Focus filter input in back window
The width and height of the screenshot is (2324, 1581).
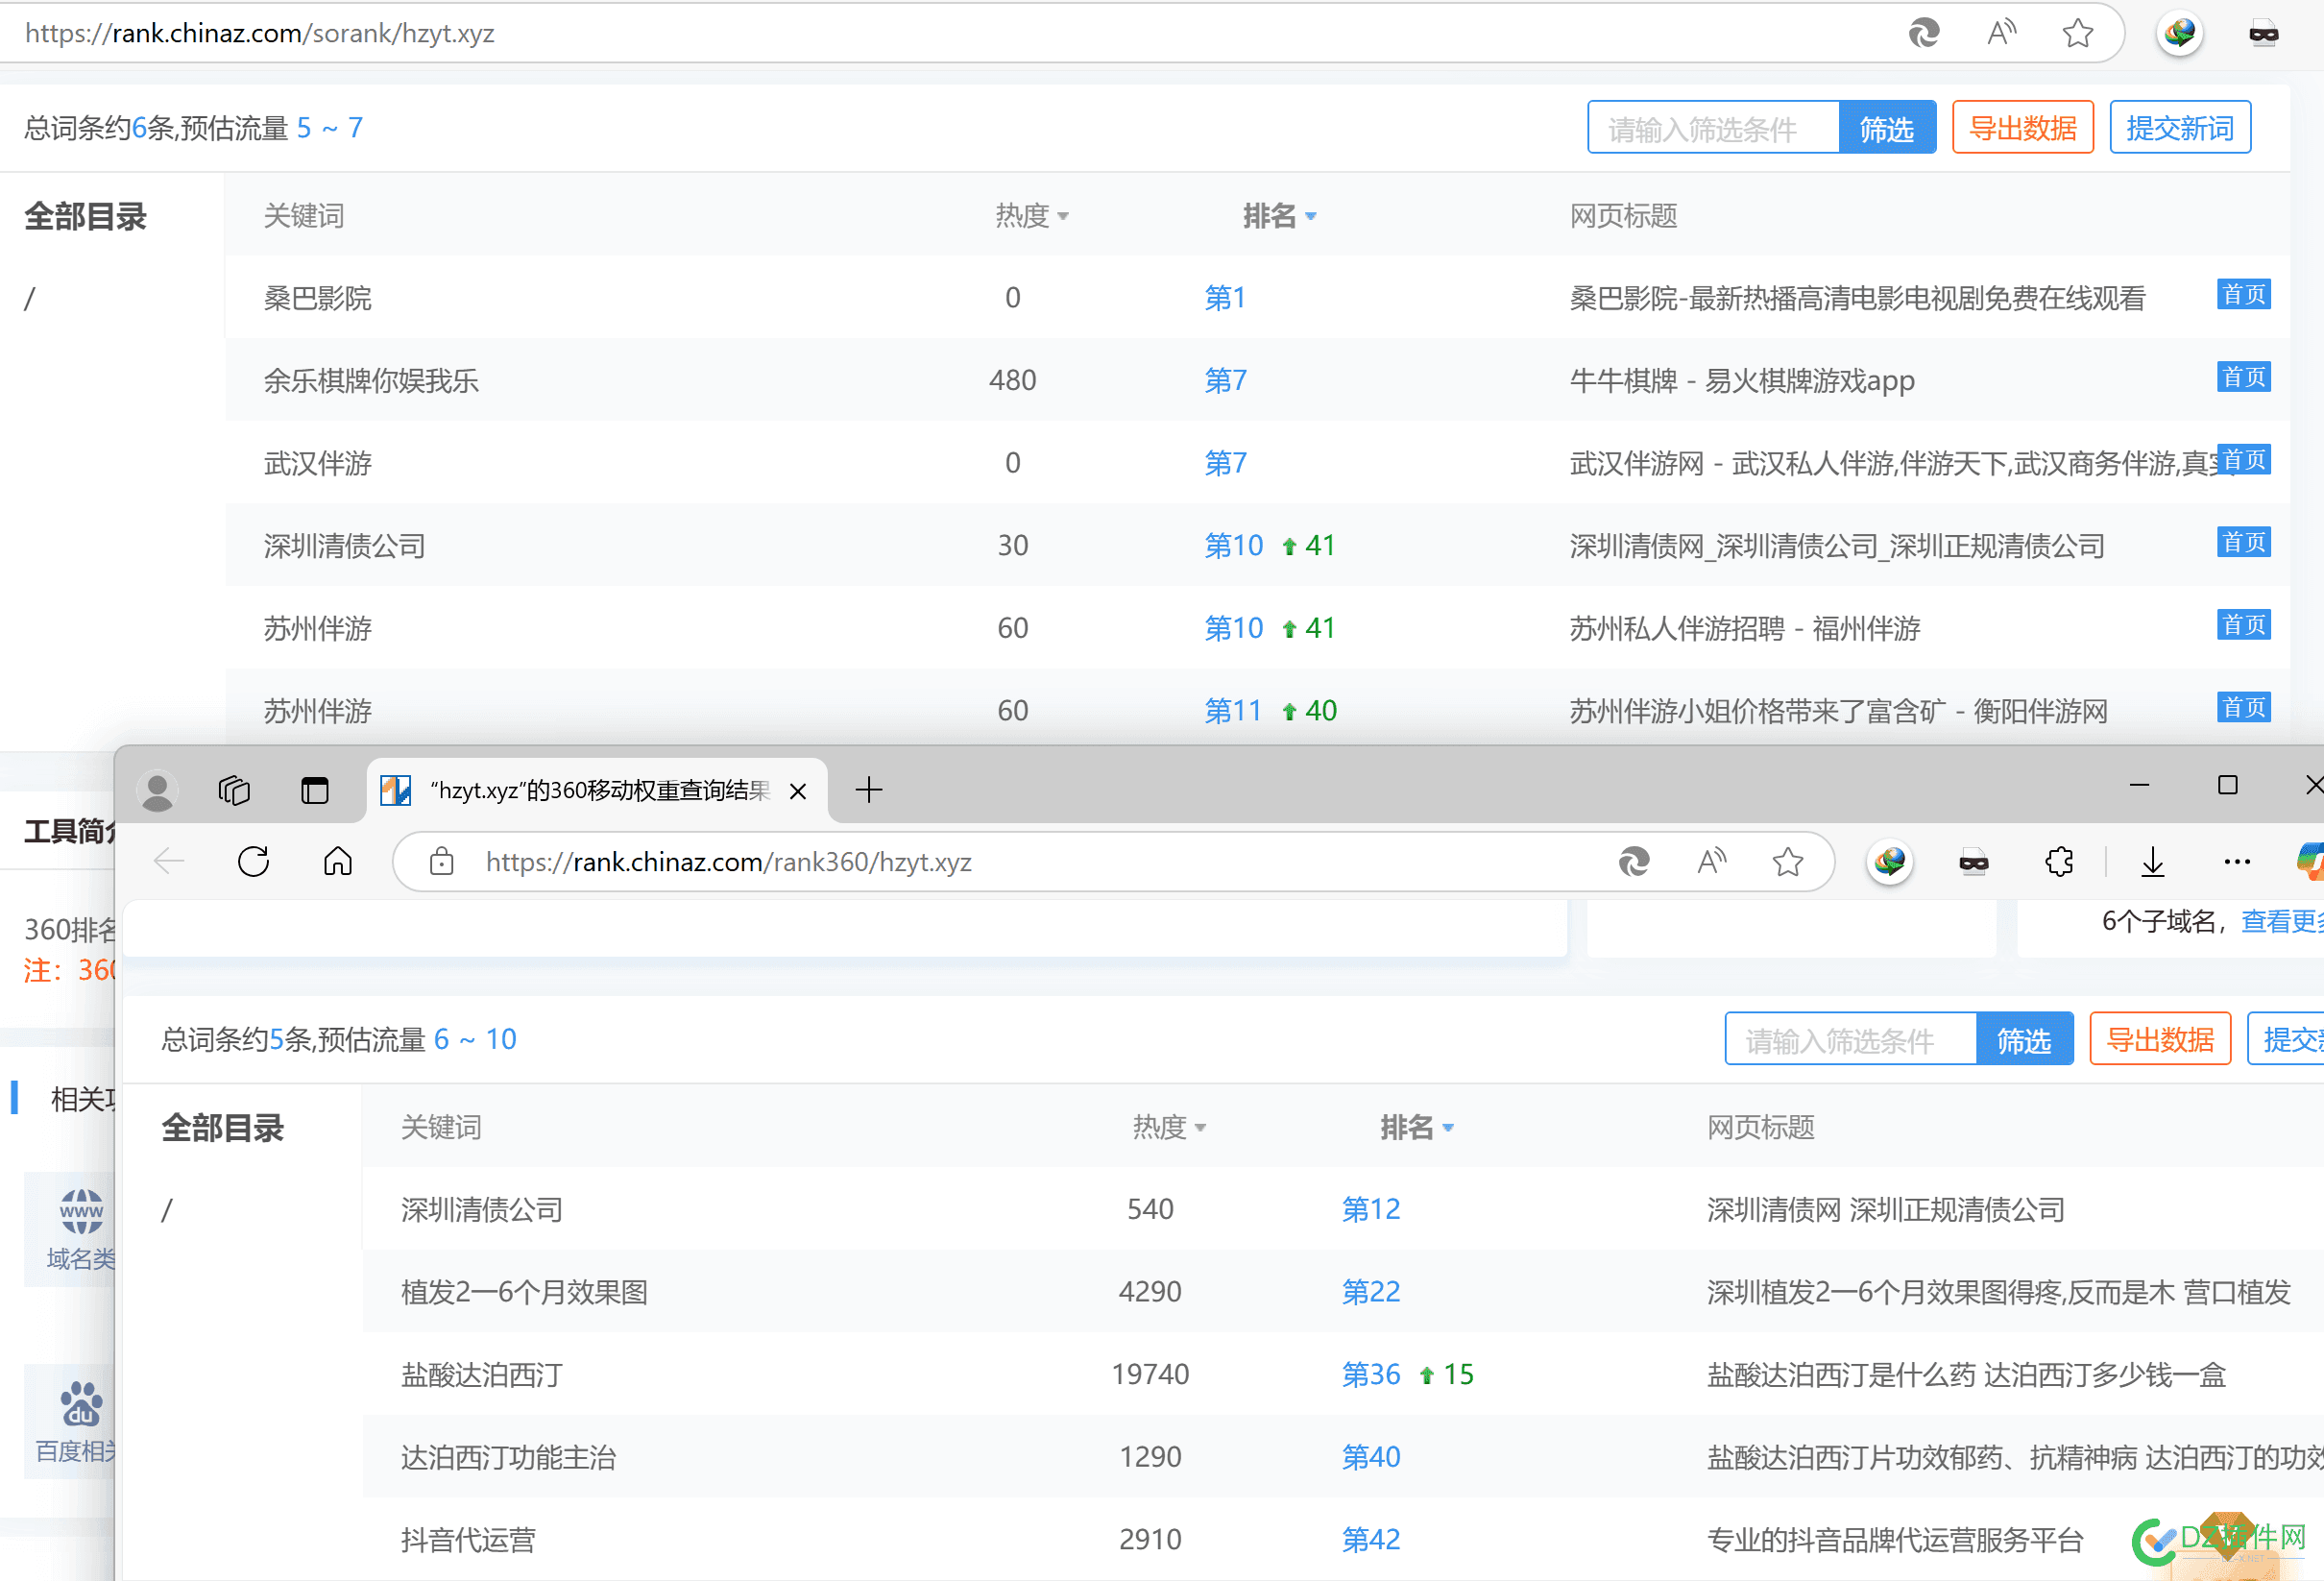pos(1714,128)
